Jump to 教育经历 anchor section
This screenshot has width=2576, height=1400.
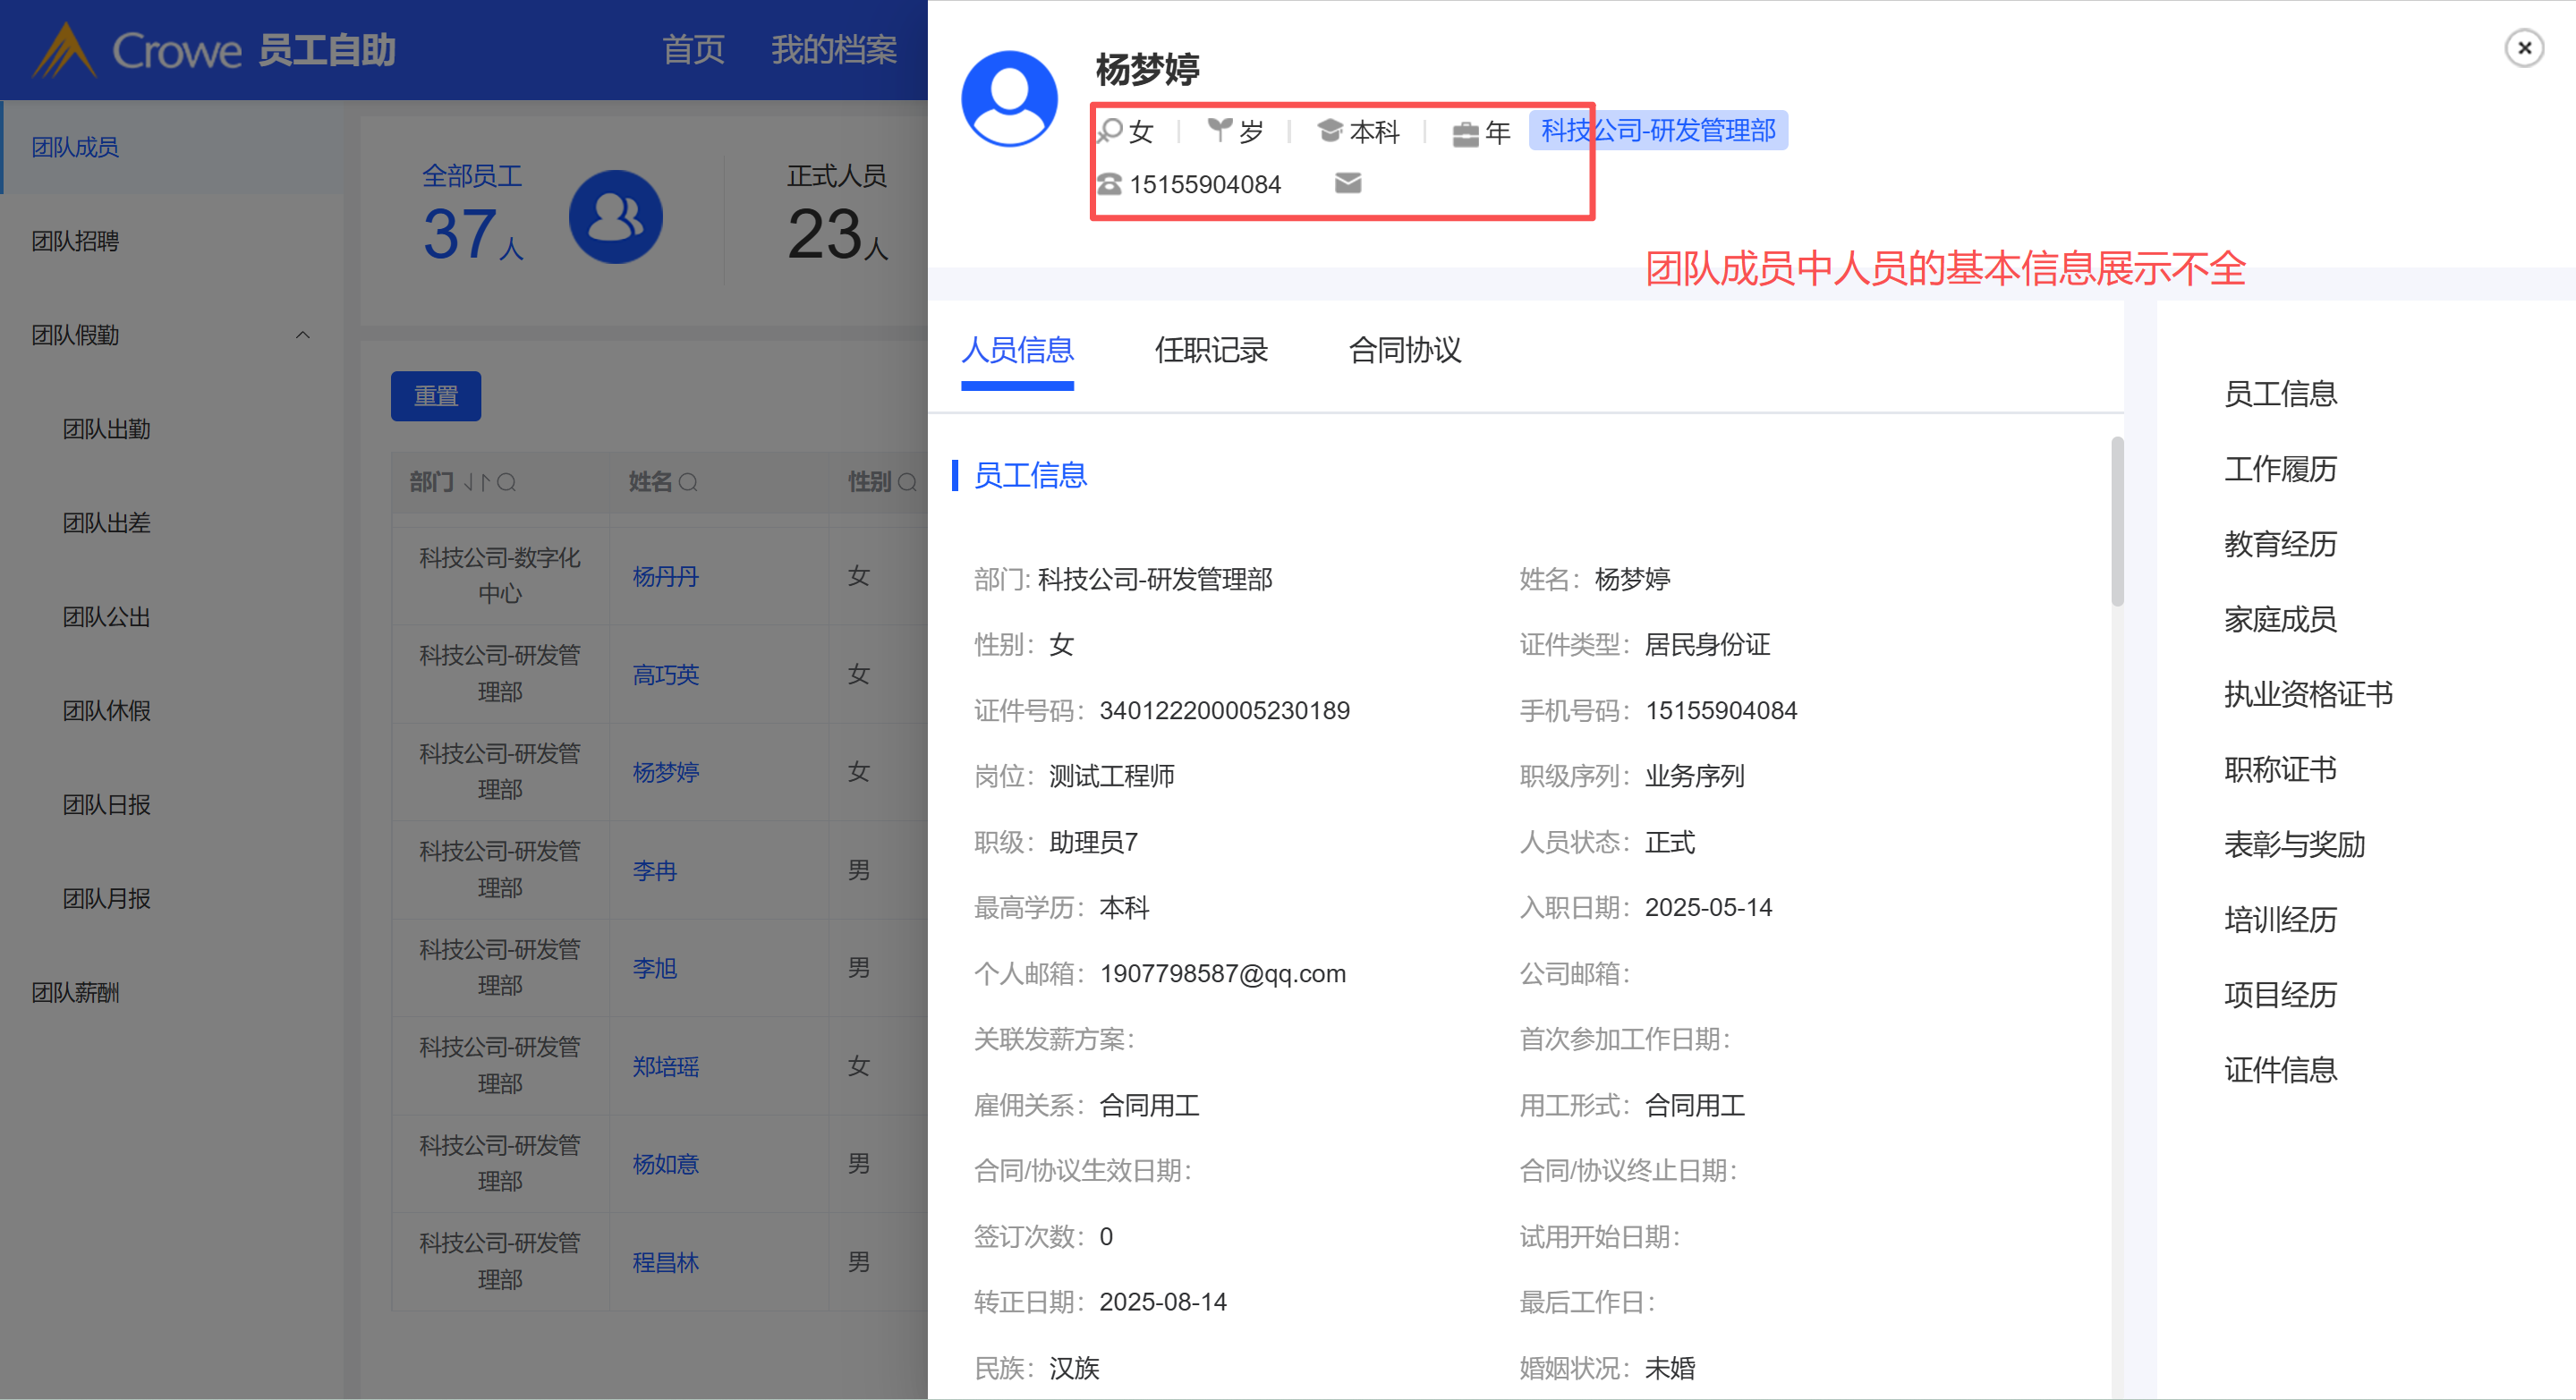coord(2279,544)
